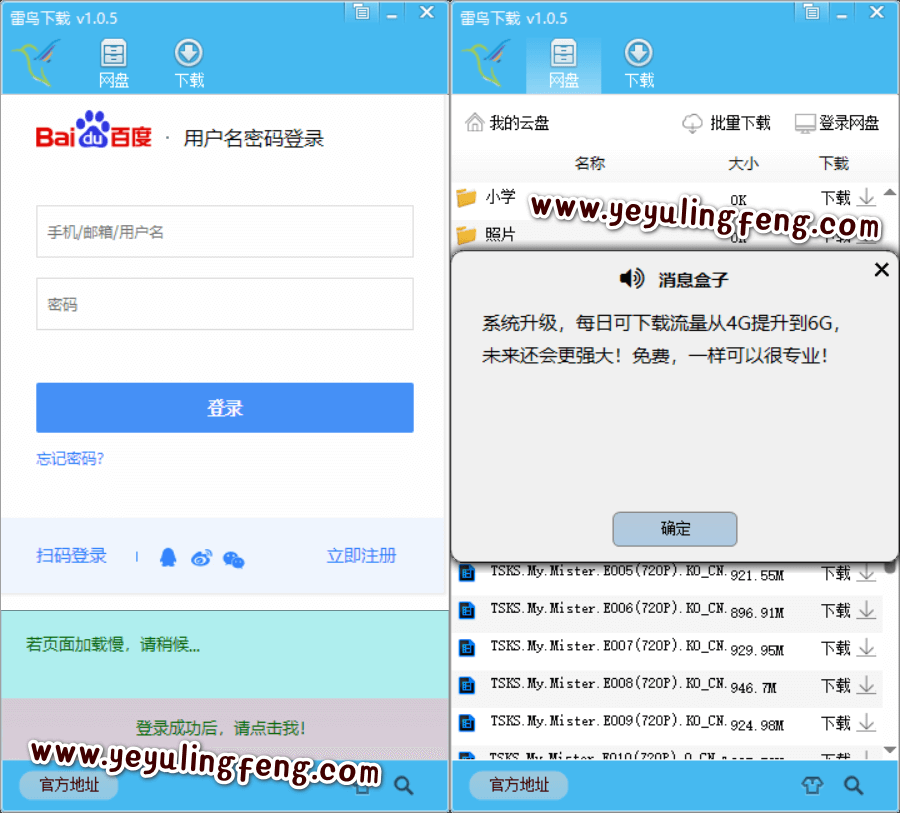Open right window menu icon in title bar
The width and height of the screenshot is (901, 813).
[811, 11]
